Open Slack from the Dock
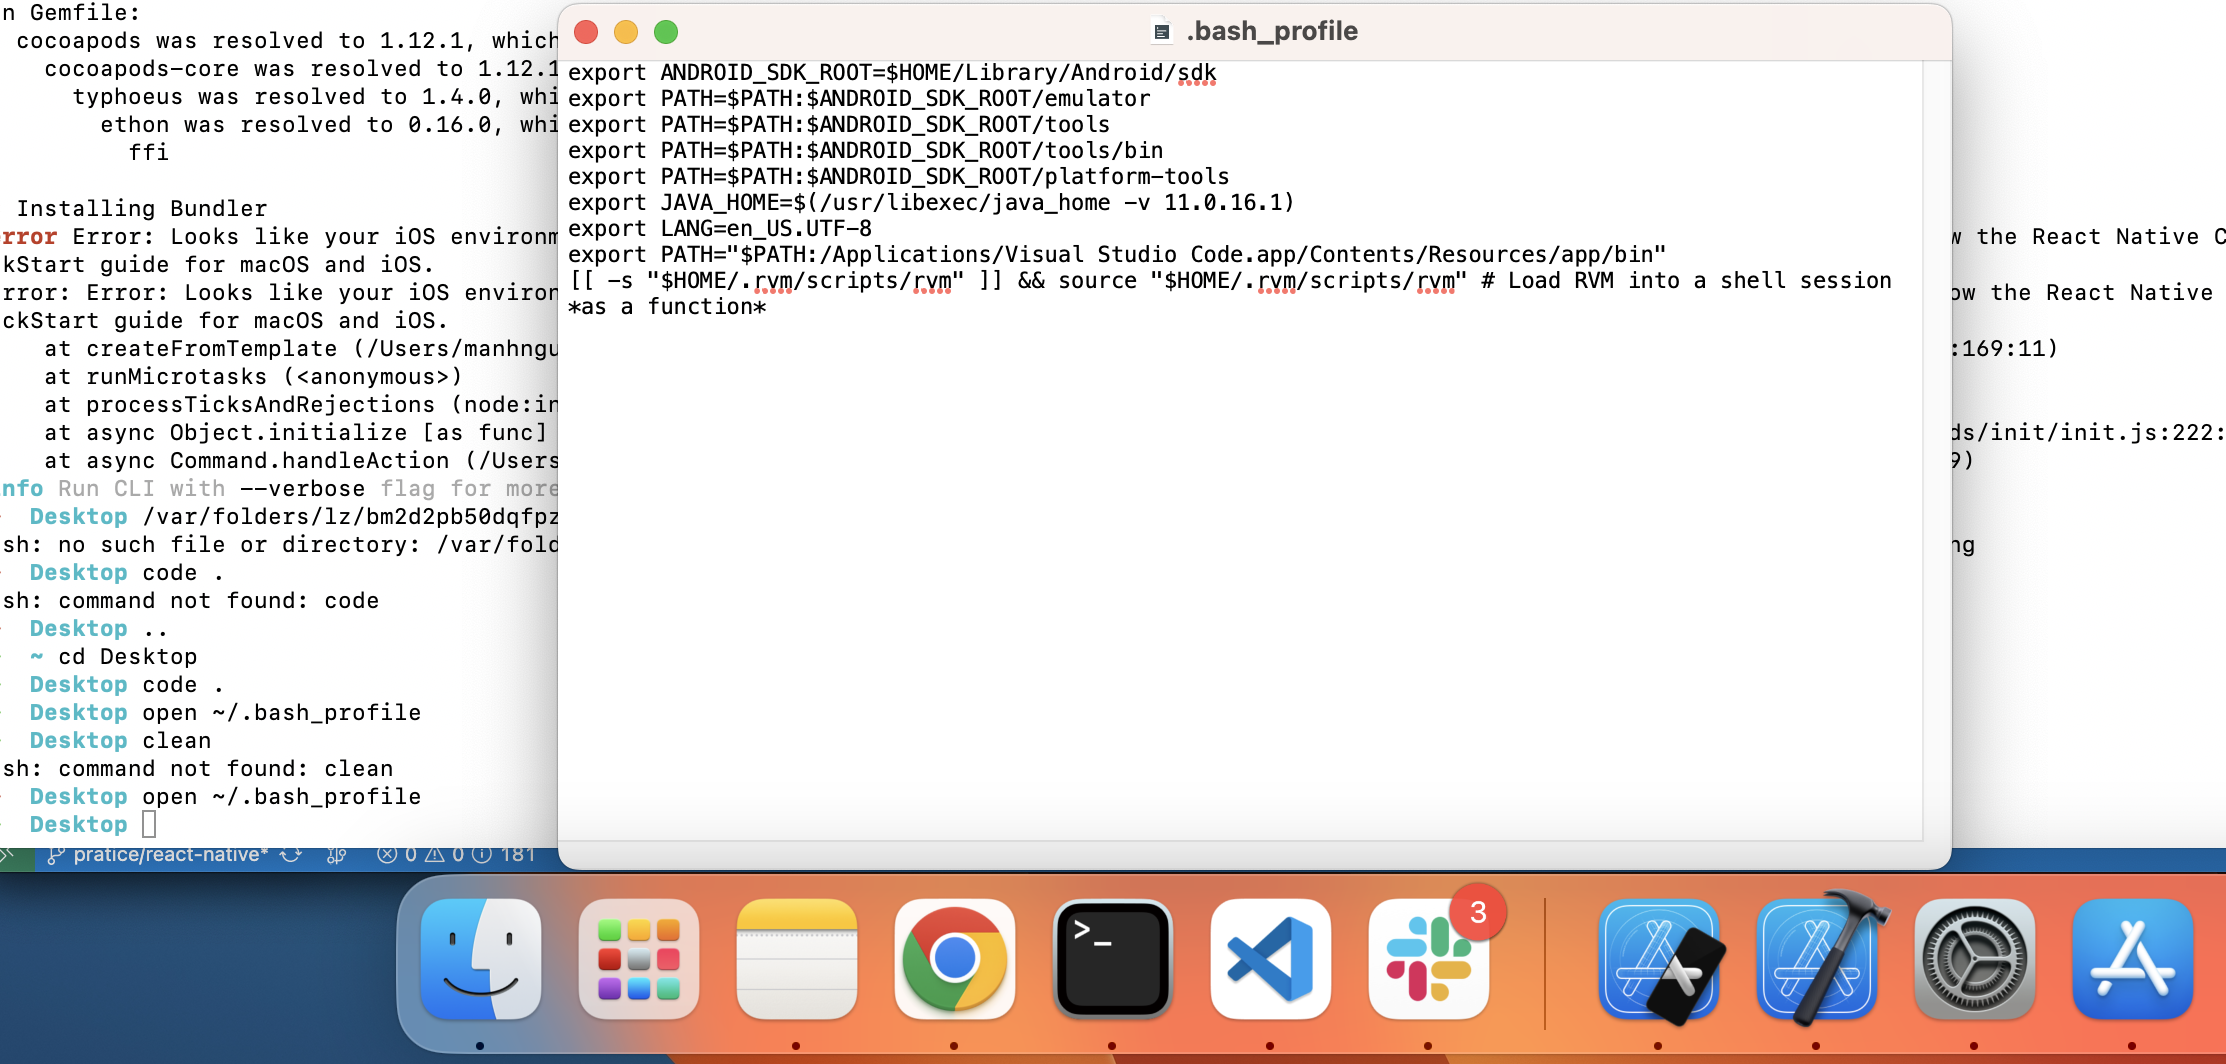Viewport: 2226px width, 1064px height. point(1429,959)
